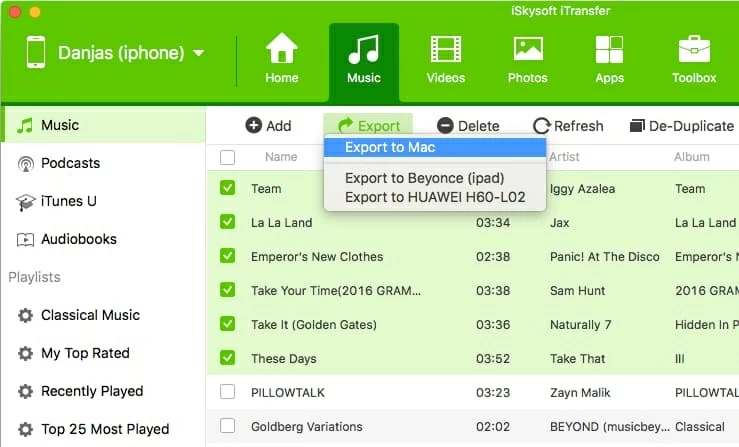
Task: Expand the Danjas (iphone) device dropdown
Action: click(x=198, y=53)
